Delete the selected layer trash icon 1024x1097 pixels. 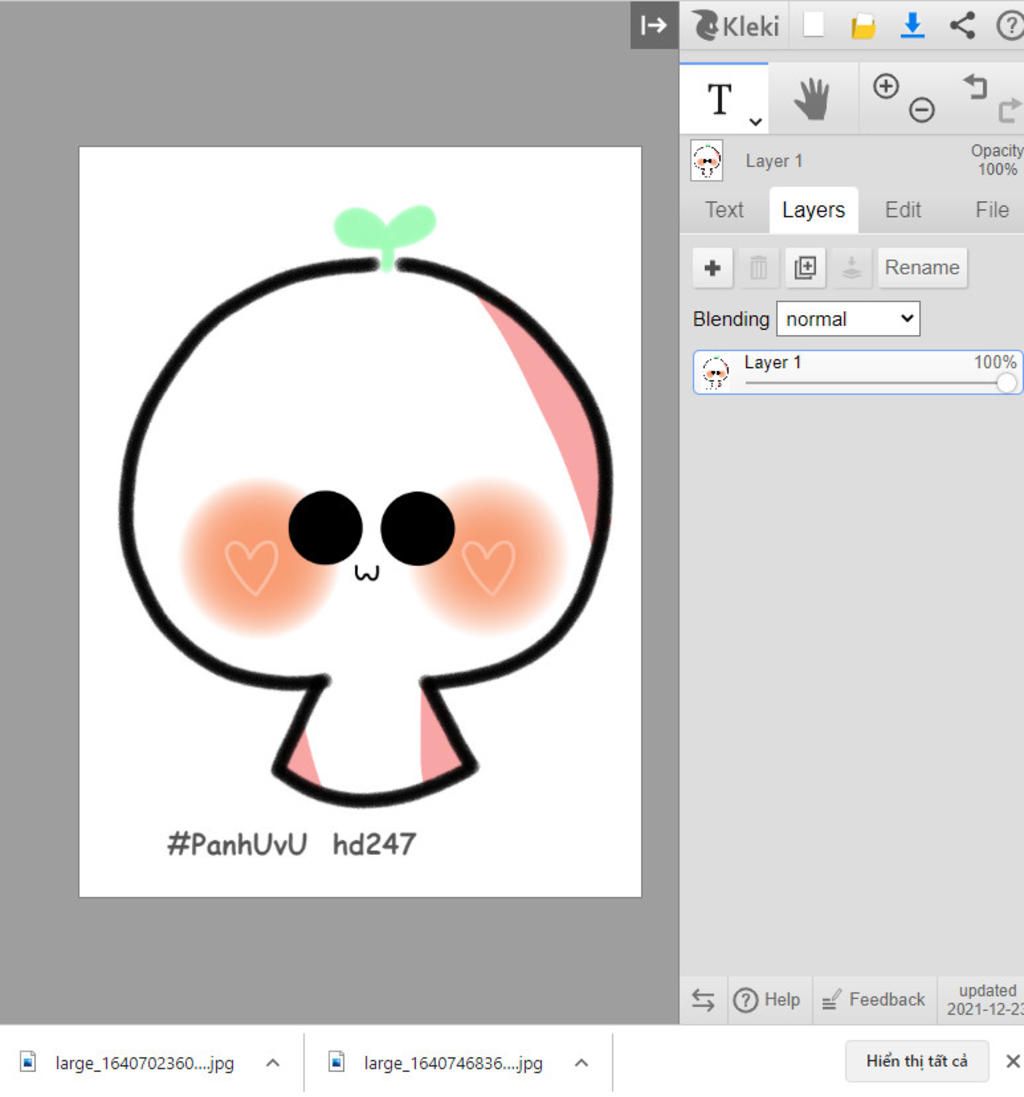click(758, 267)
